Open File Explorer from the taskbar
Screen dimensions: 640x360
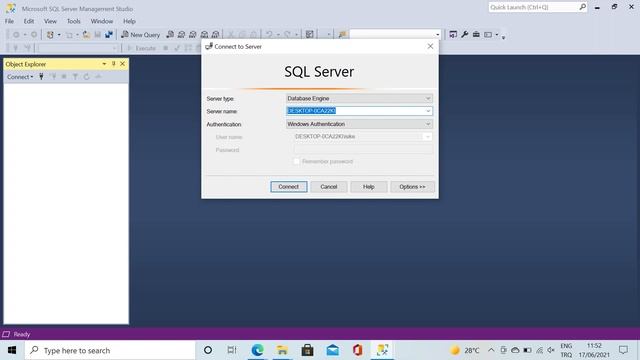[x=282, y=350]
